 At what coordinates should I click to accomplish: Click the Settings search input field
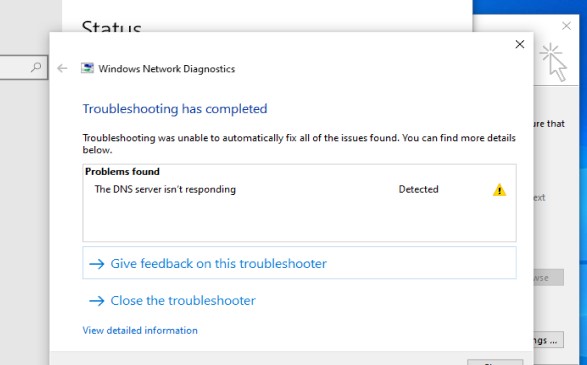pyautogui.click(x=23, y=67)
